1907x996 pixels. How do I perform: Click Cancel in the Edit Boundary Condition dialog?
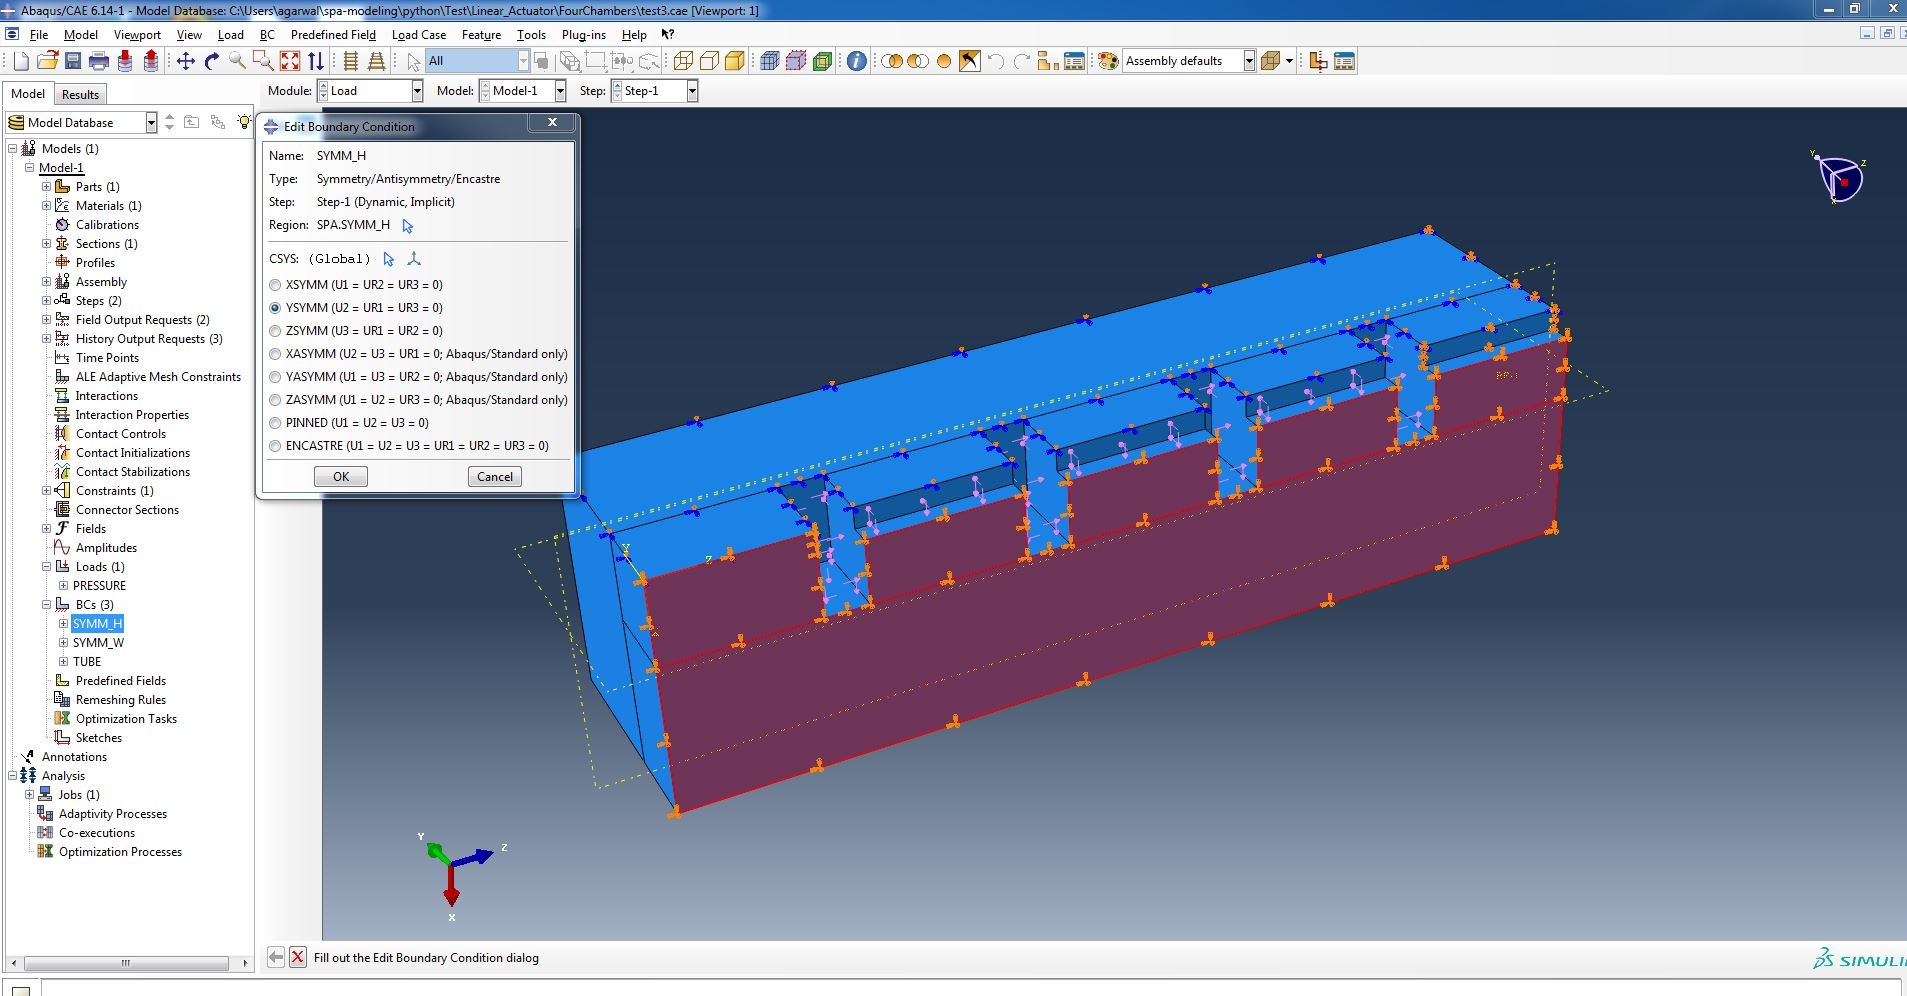495,477
